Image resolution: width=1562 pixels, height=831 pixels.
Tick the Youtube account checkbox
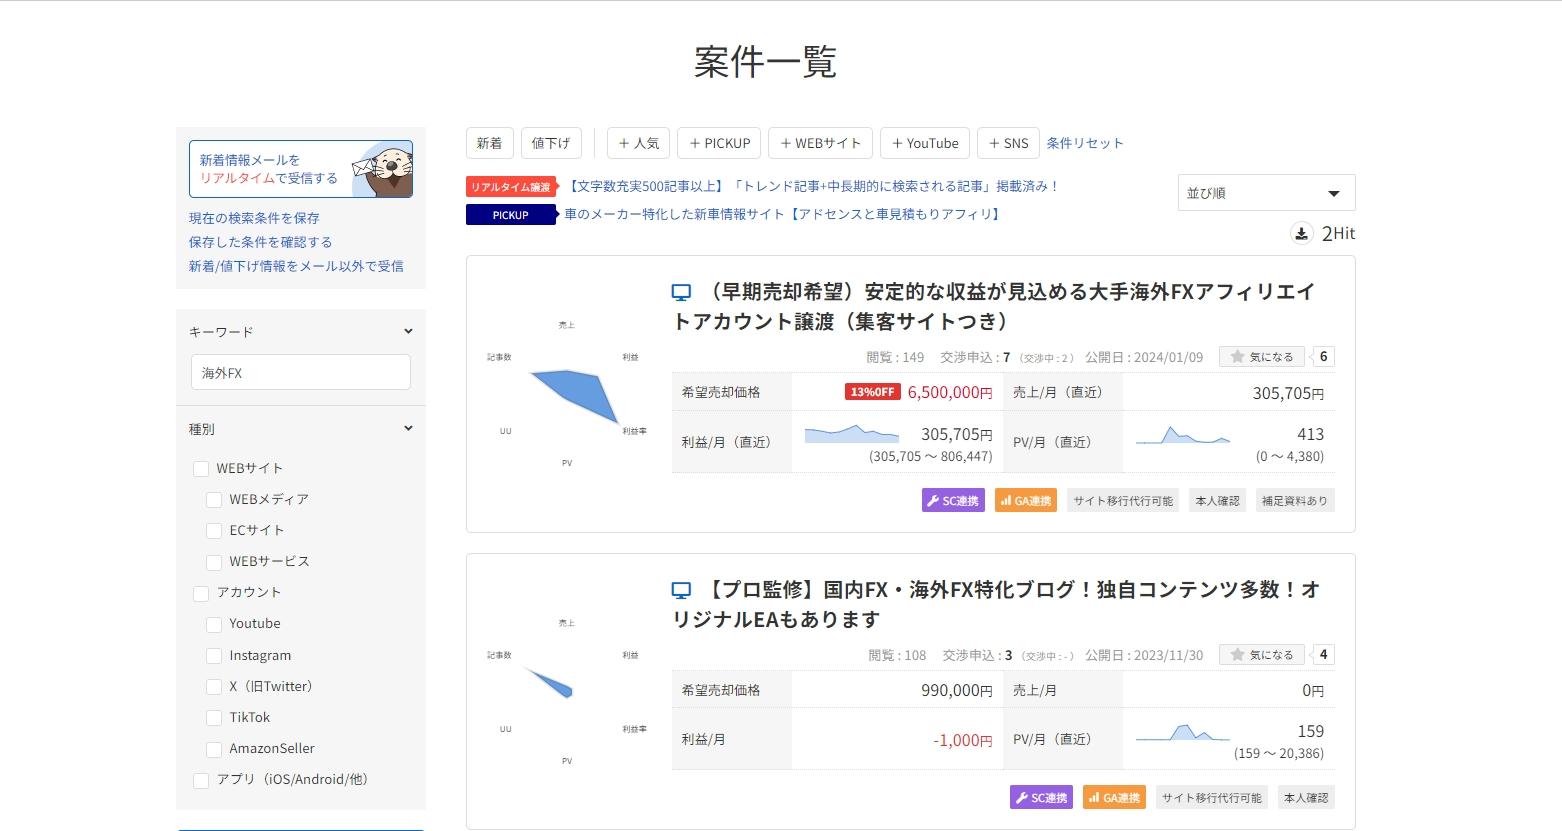(x=214, y=624)
